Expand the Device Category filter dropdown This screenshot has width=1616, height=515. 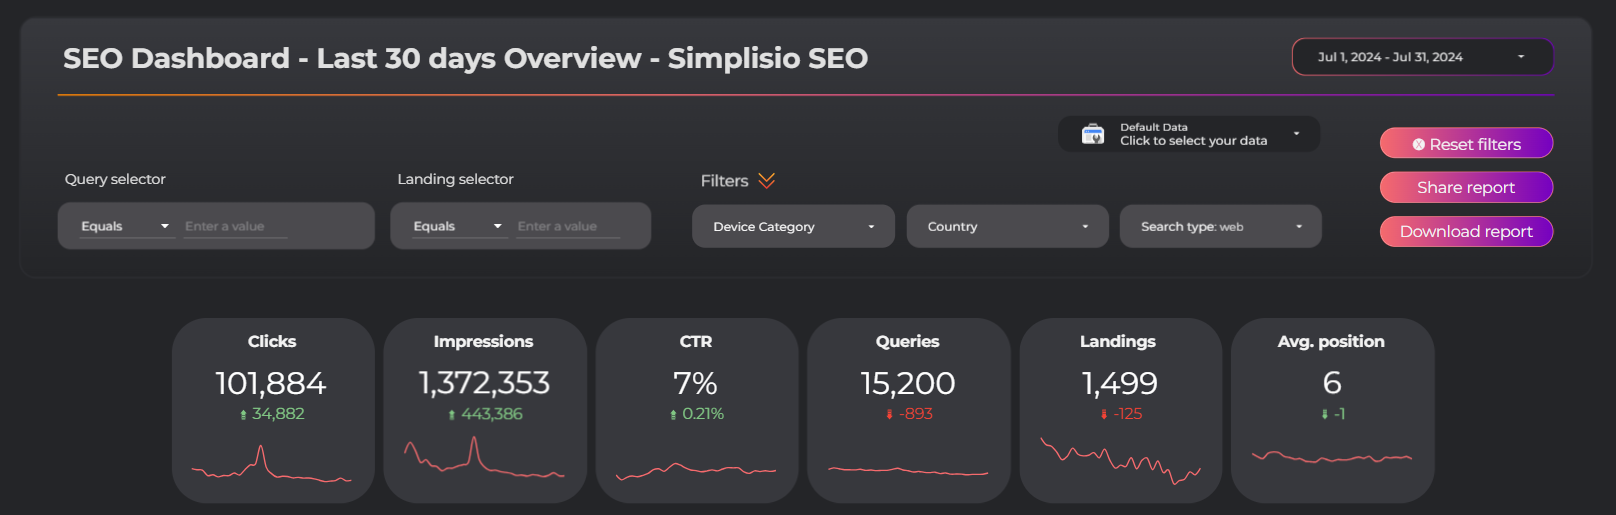(793, 226)
